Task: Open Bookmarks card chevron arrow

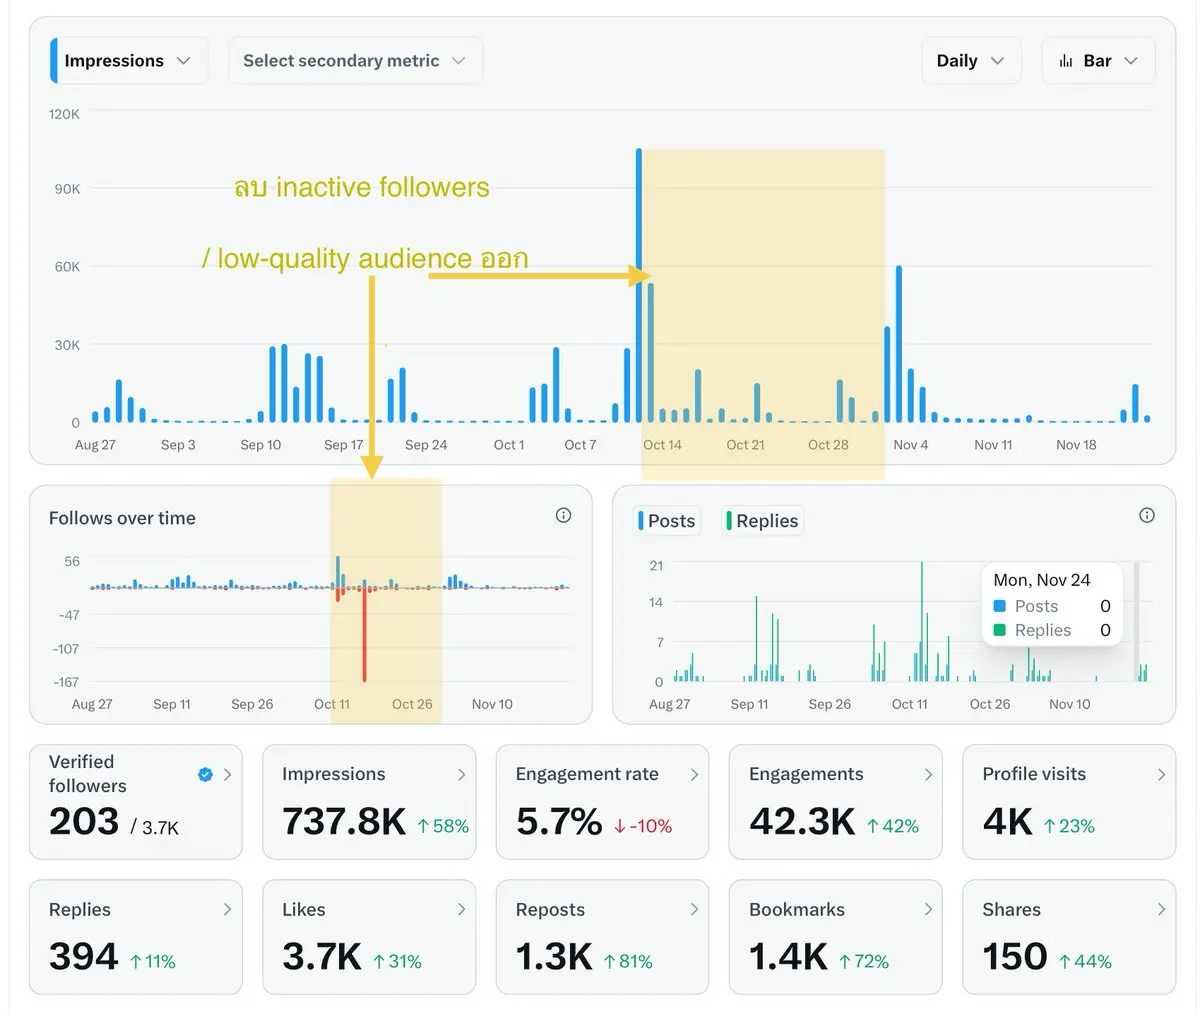Action: coord(928,909)
